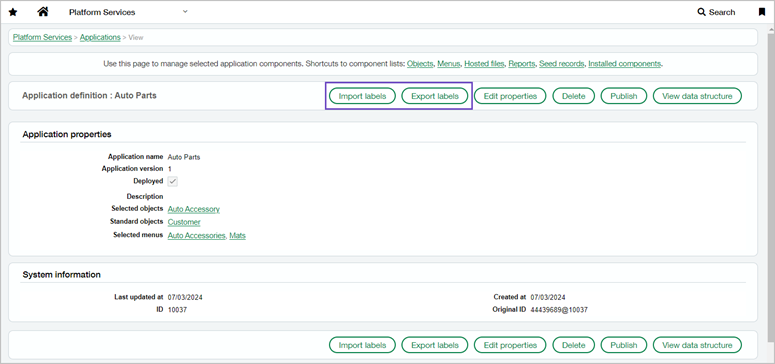The image size is (775, 364).
Task: Open the Mats menu link
Action: tap(237, 235)
